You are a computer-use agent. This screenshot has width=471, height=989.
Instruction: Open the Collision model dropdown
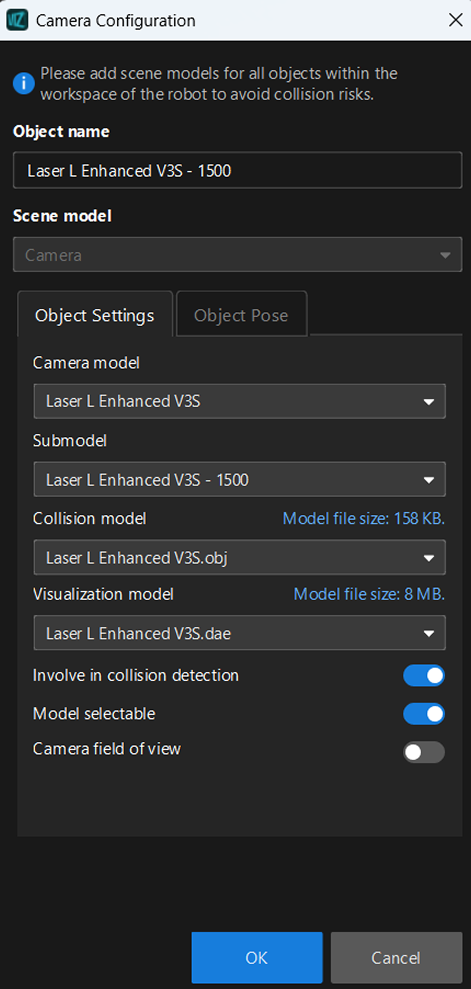(x=240, y=558)
